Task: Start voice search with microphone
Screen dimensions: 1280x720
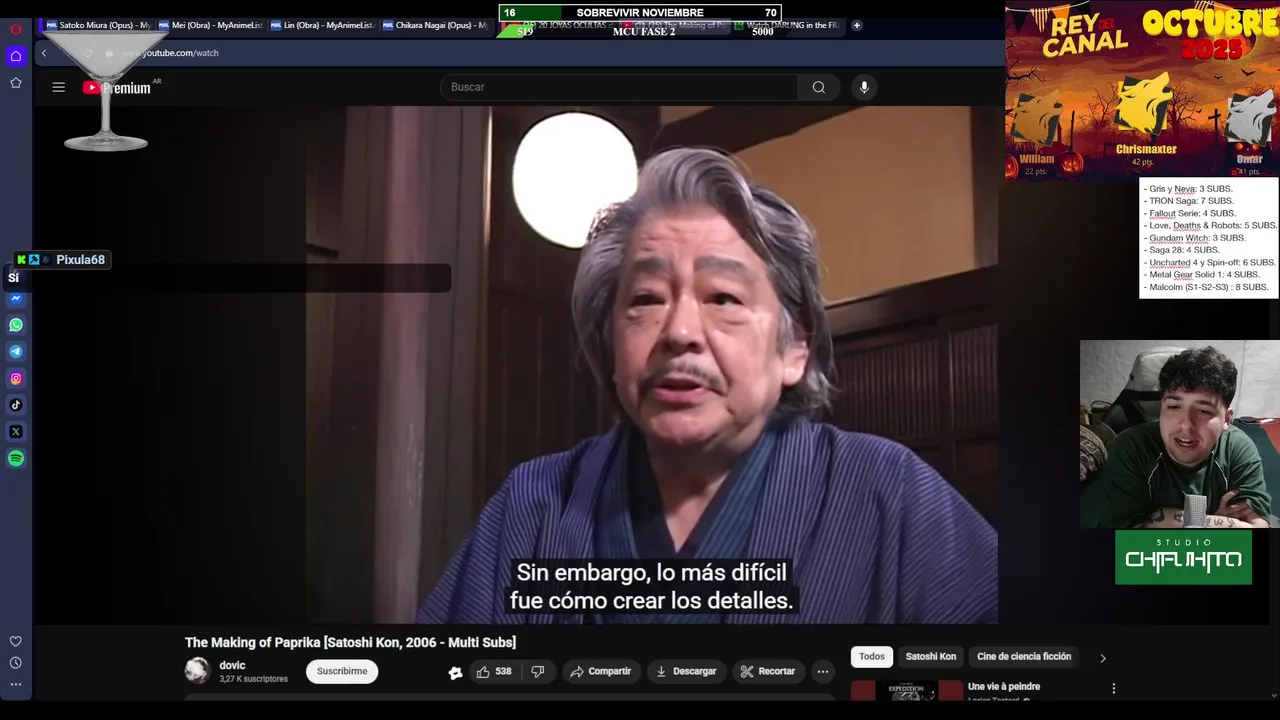Action: [x=864, y=87]
